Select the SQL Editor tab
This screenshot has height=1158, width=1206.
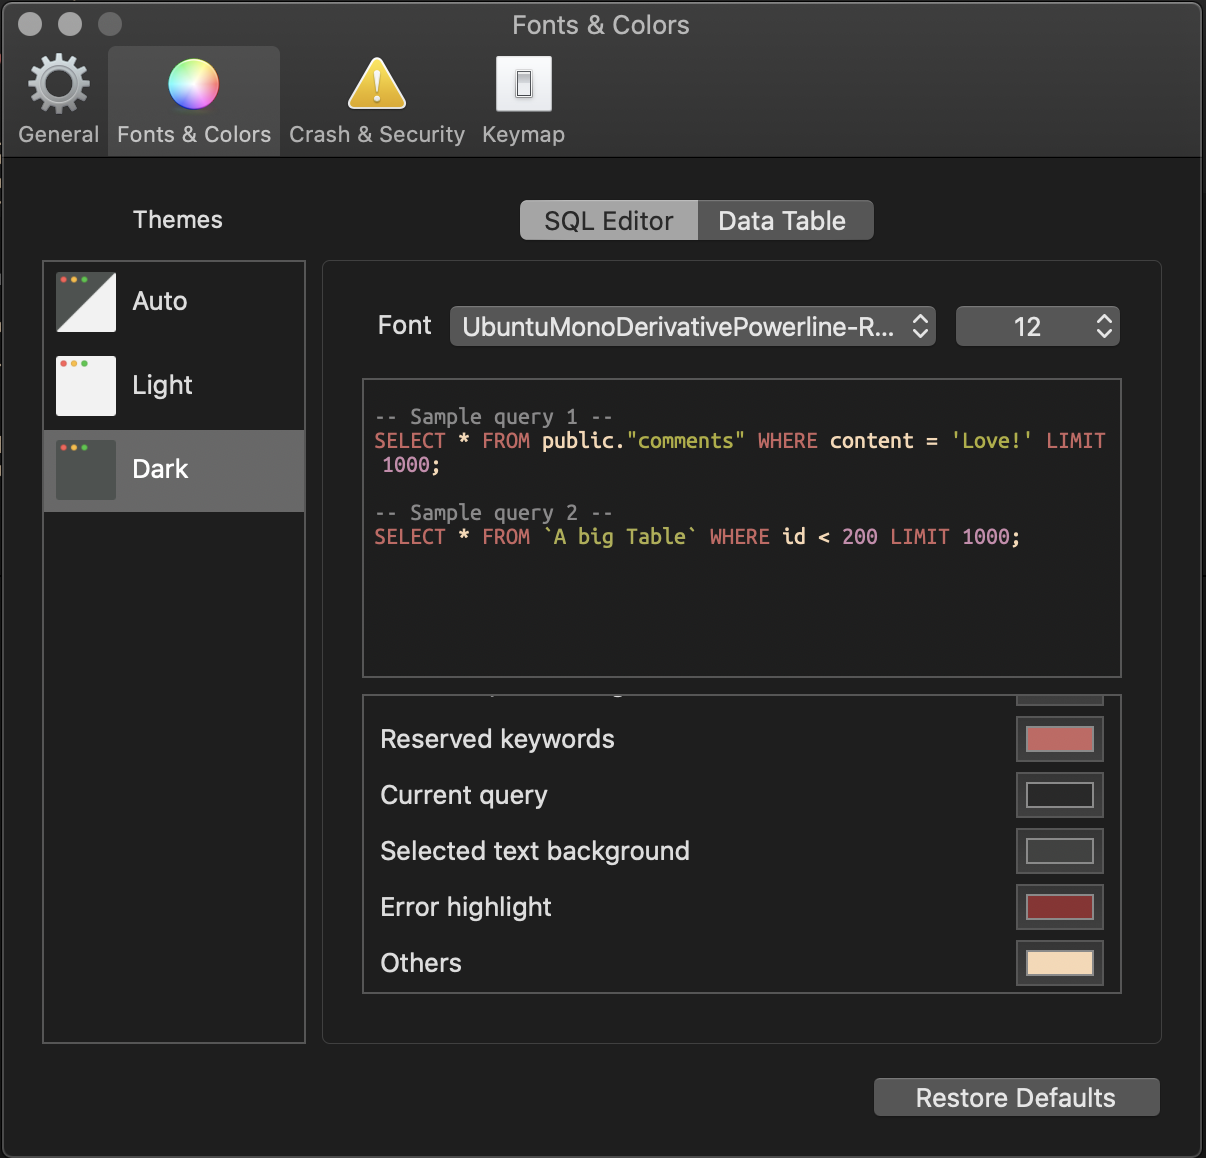(608, 220)
